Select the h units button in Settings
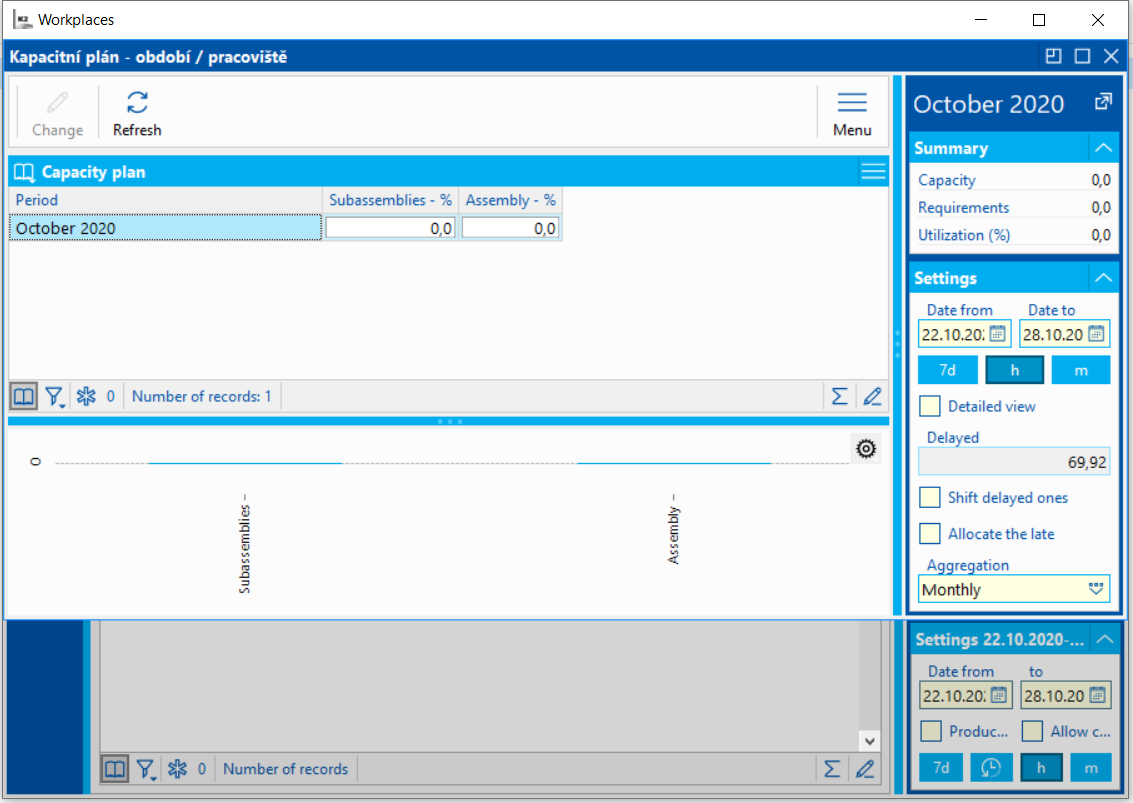Viewport: 1133px width, 803px height. tap(1014, 370)
